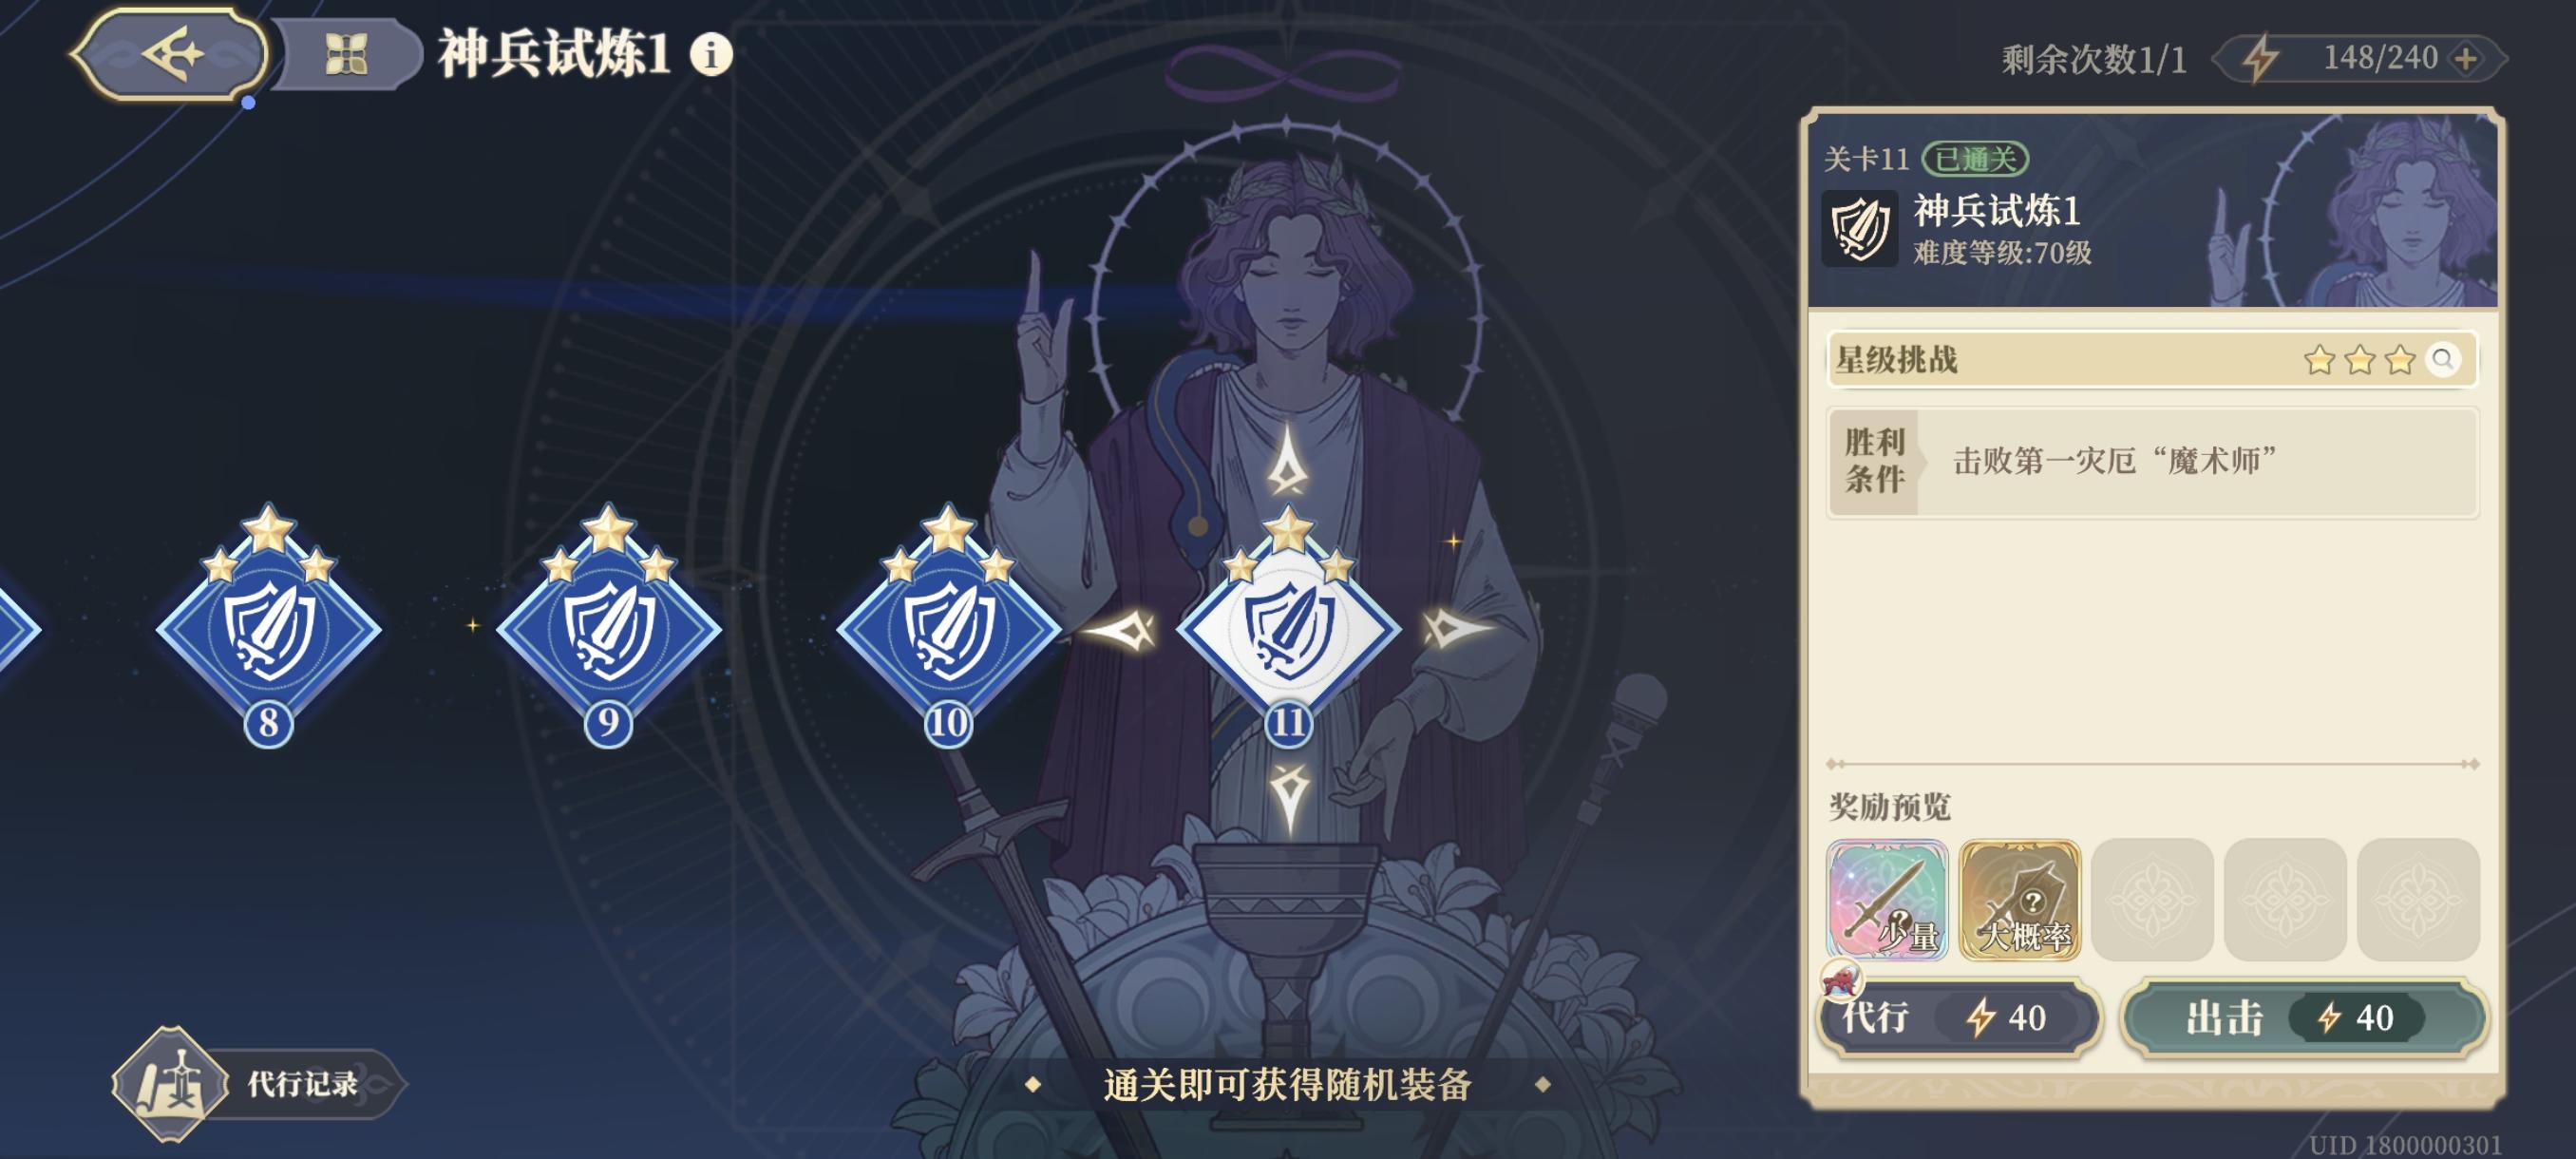This screenshot has height=1159, width=2576.
Task: Click the 胜利条件 victory condition row
Action: click(2152, 461)
